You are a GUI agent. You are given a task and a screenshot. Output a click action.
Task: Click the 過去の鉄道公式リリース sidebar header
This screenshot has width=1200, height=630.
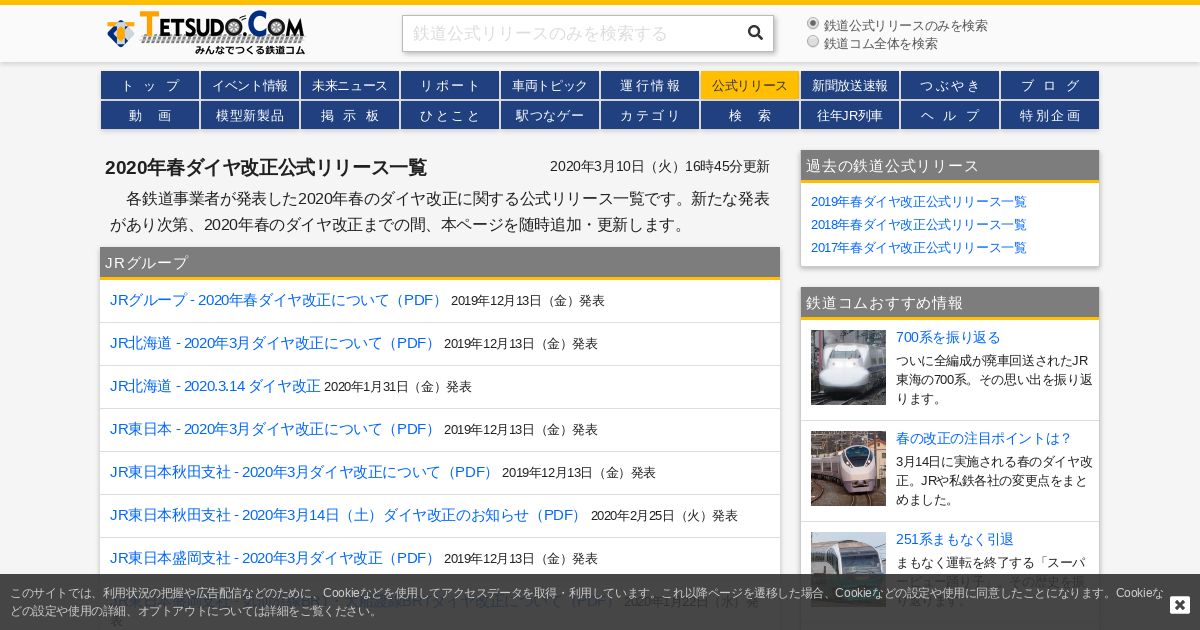(950, 165)
